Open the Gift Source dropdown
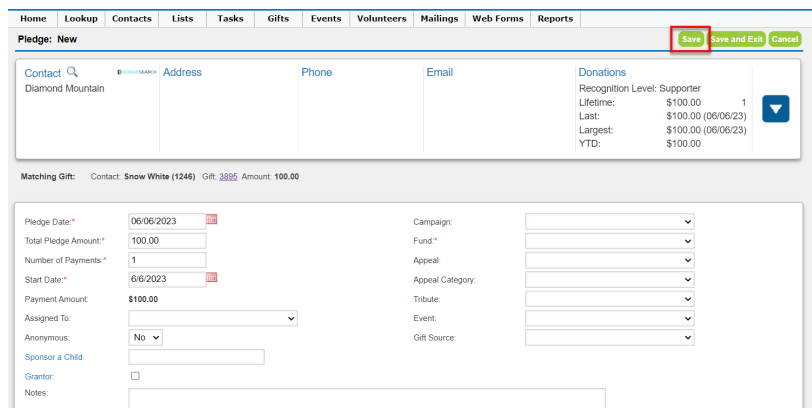Viewport: 812px width, 412px height. coord(610,337)
